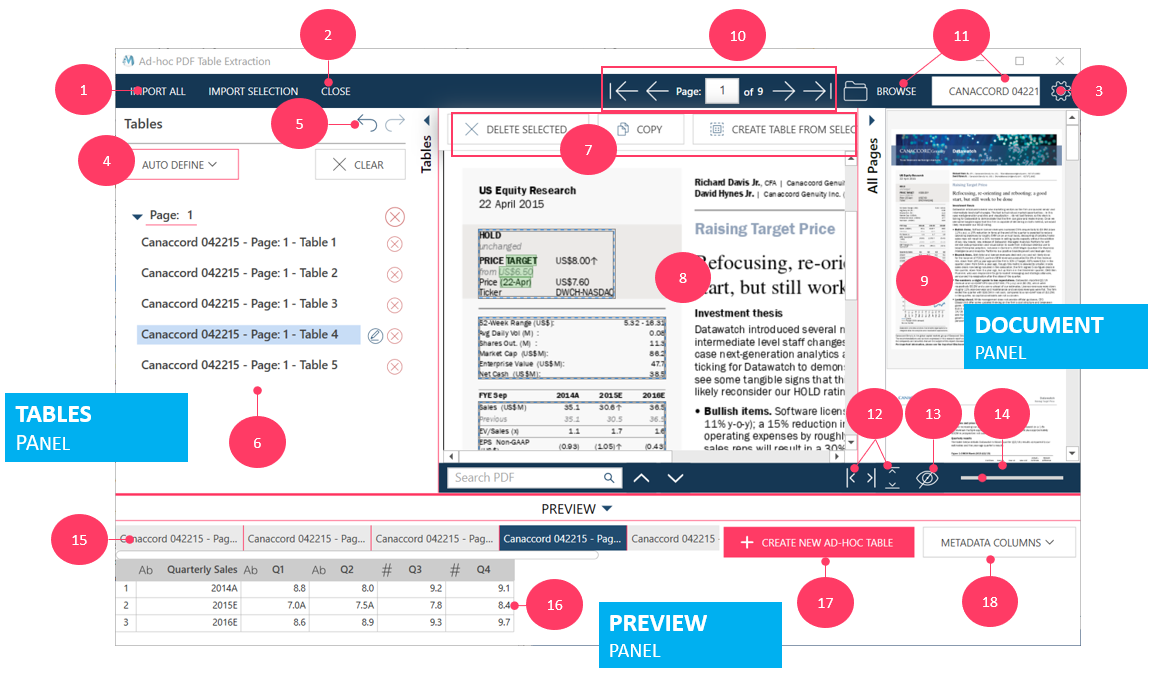The height and width of the screenshot is (677, 1156).
Task: Jump to the previous search result
Action: pyautogui.click(x=641, y=478)
